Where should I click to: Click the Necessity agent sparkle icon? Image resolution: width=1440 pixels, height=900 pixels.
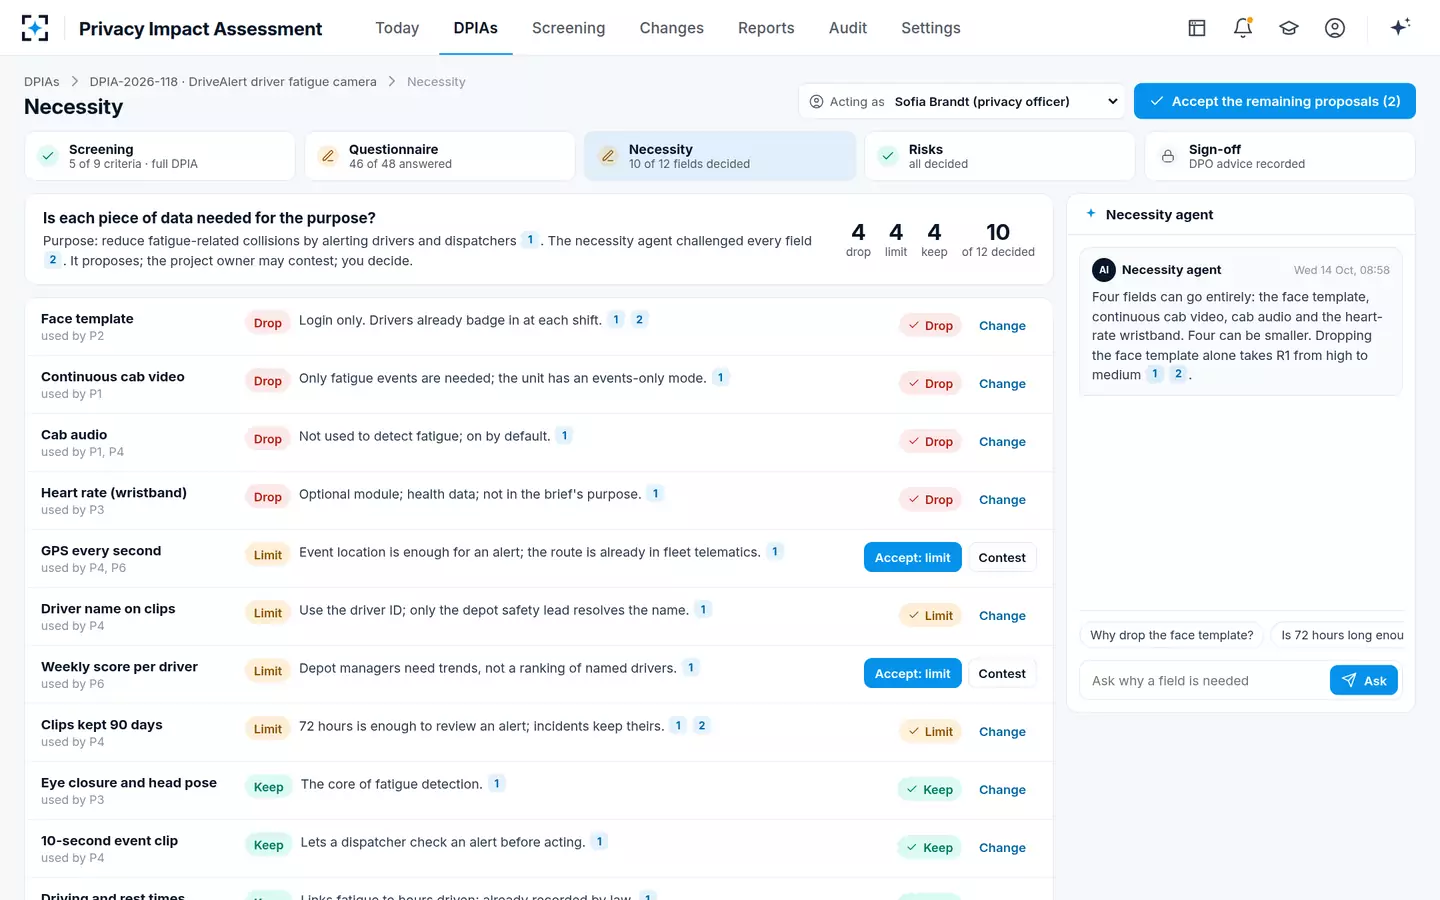(1091, 214)
